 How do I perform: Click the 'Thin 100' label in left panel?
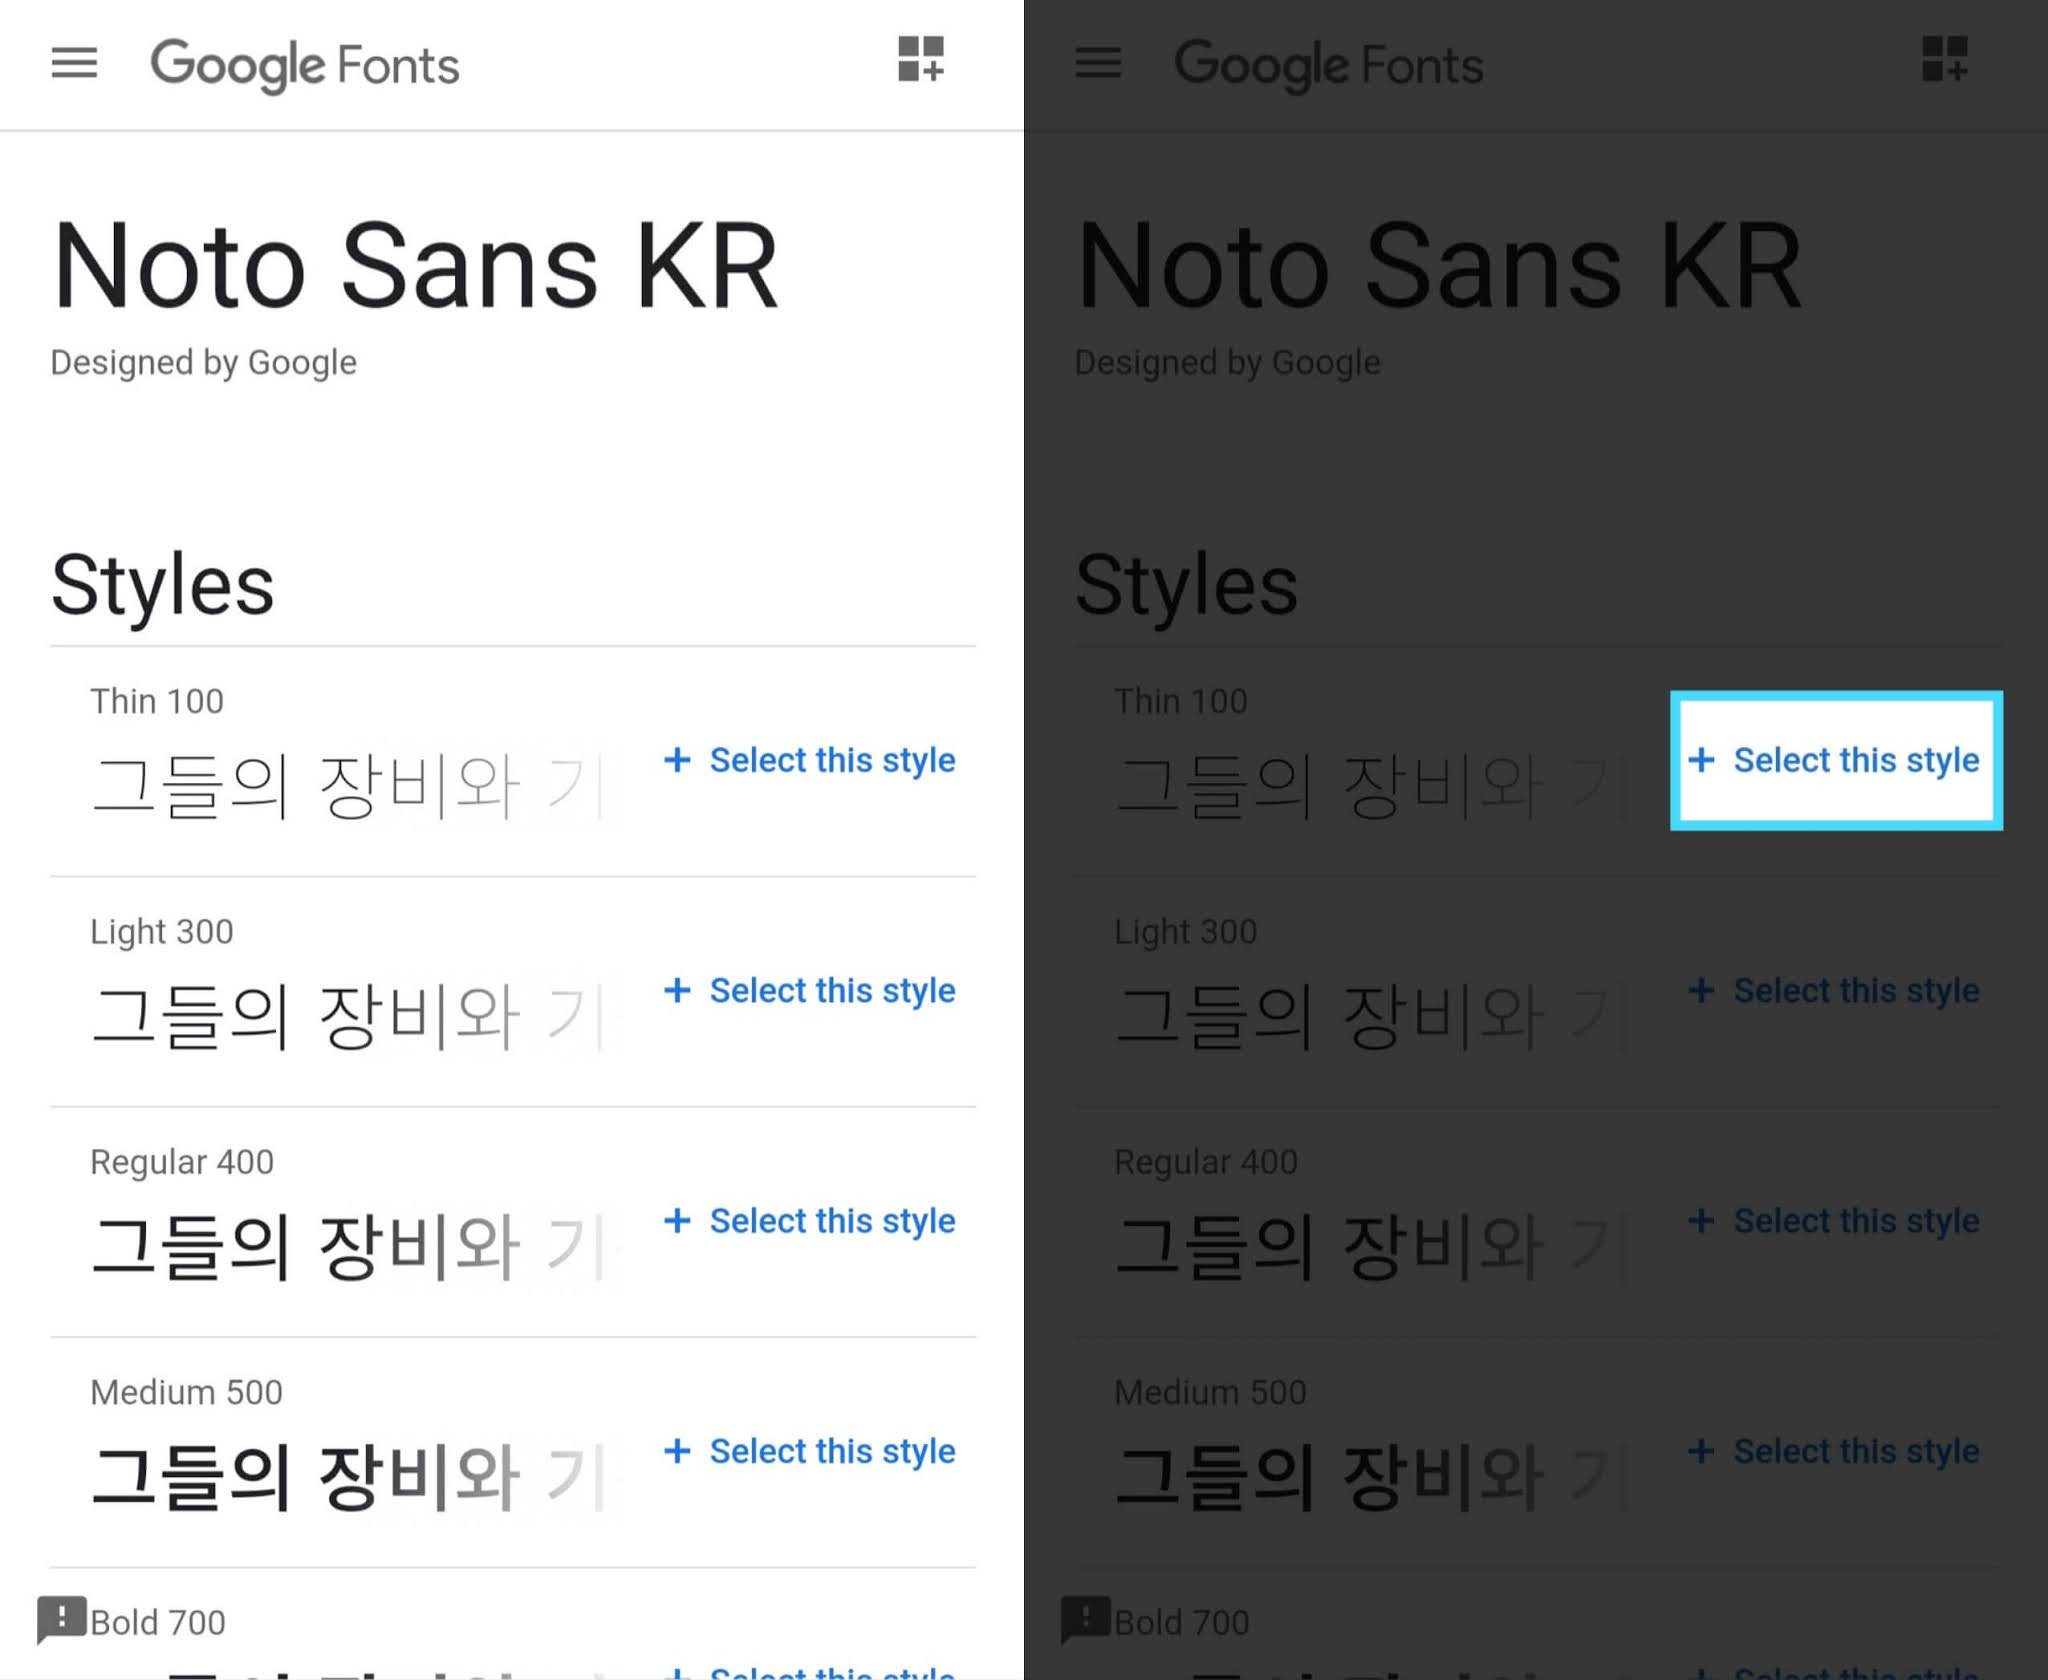[x=157, y=701]
